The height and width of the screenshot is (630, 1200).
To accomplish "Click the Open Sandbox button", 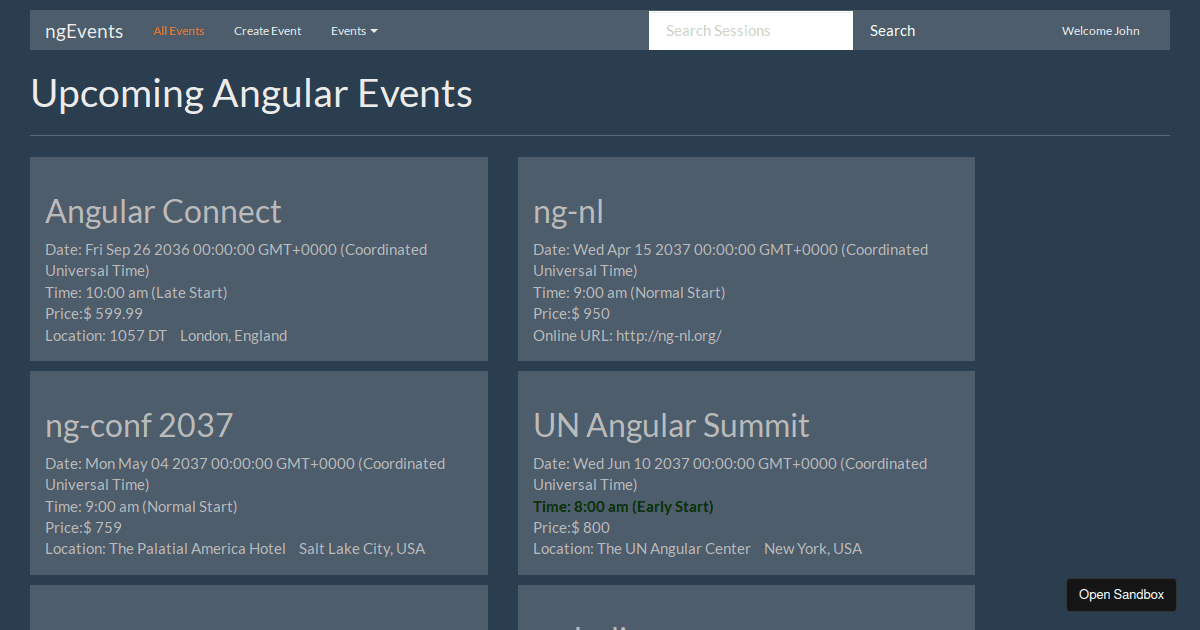I will [x=1120, y=594].
